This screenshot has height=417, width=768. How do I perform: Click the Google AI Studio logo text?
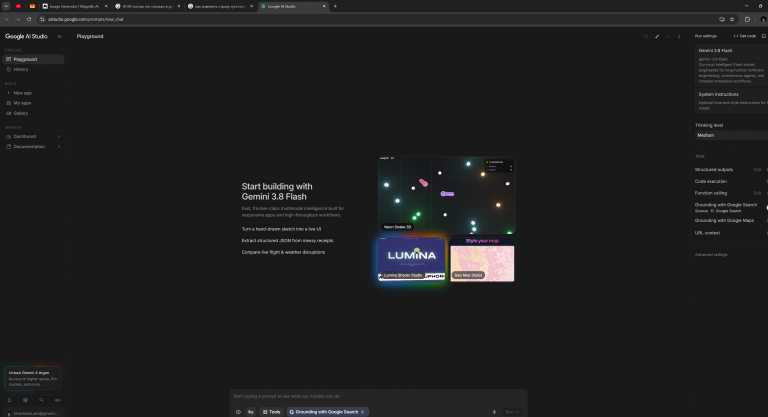(x=26, y=36)
